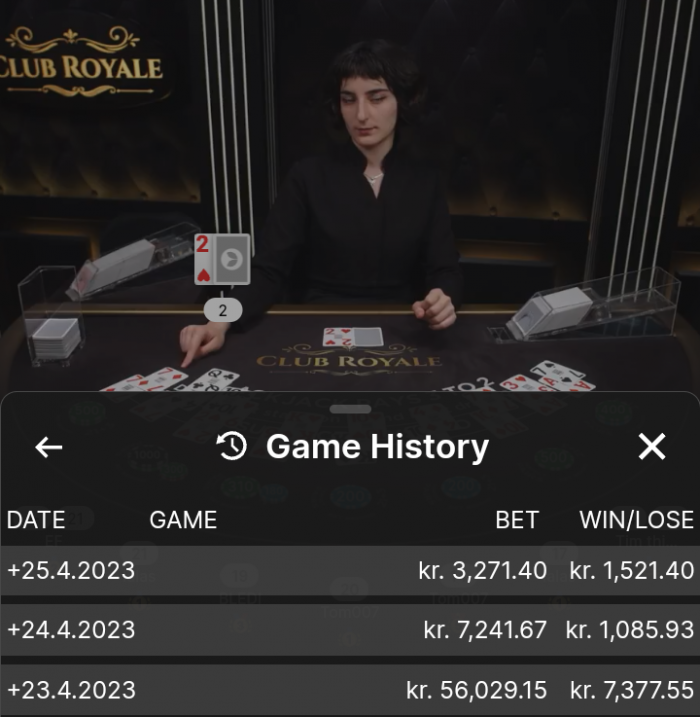Click the face-down card icon in overlay
The height and width of the screenshot is (717, 700).
232,259
